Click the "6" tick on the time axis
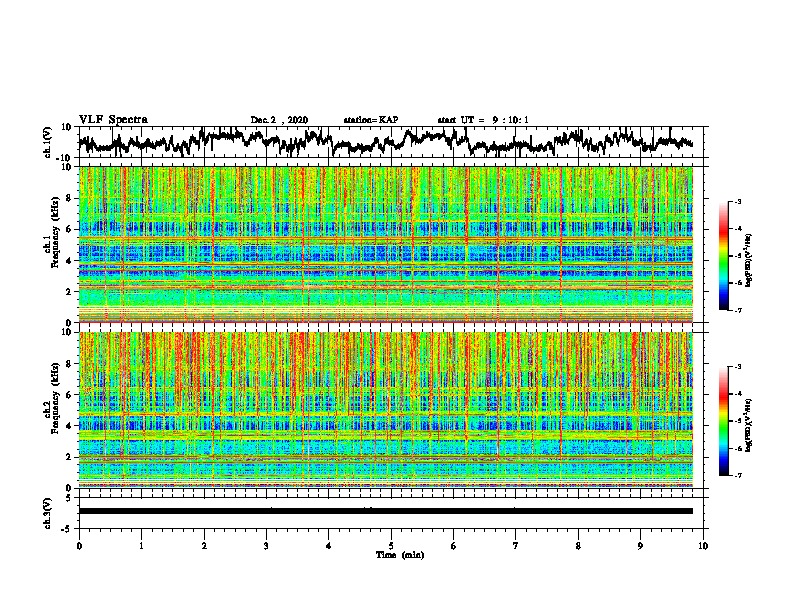This screenshot has width=792, height=612. 454,546
